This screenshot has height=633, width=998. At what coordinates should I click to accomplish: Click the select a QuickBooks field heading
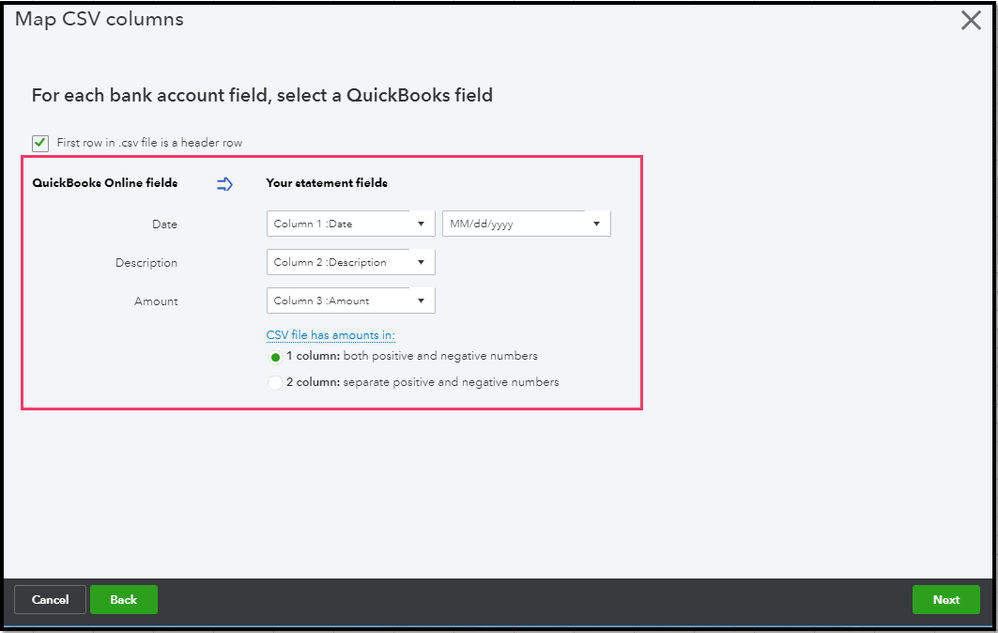click(262, 96)
